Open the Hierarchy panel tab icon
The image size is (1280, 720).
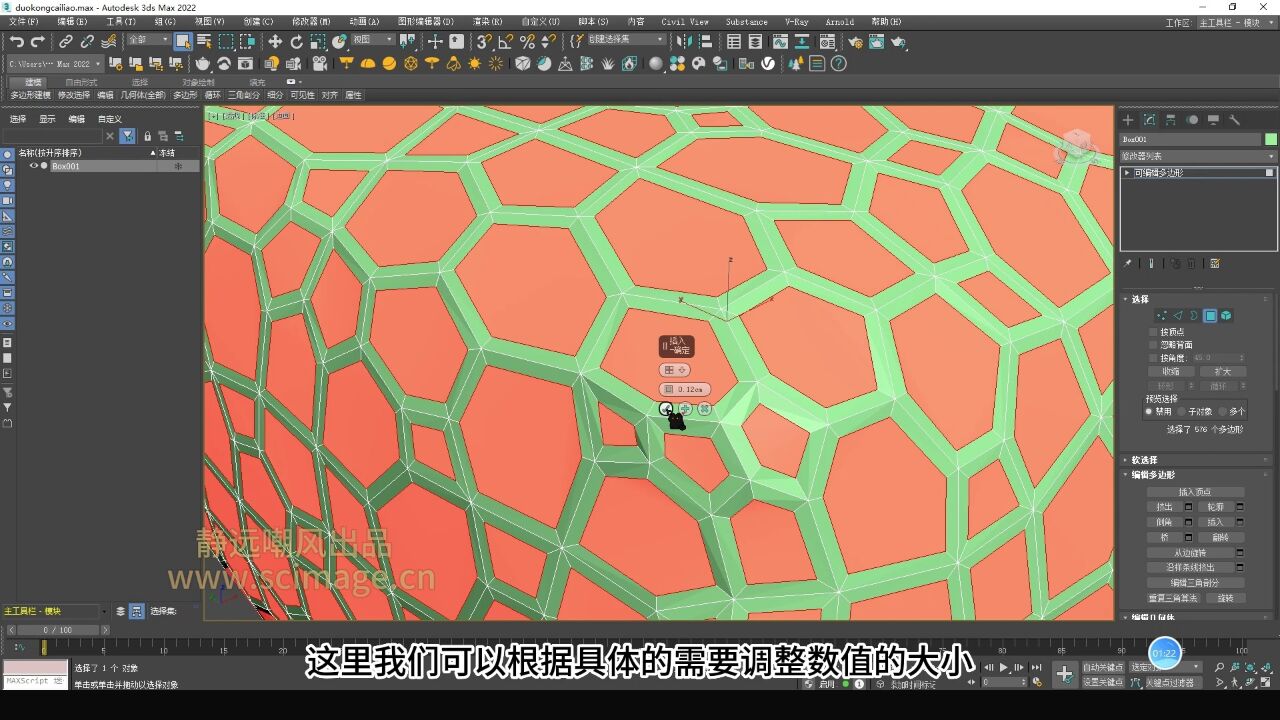[x=1170, y=120]
